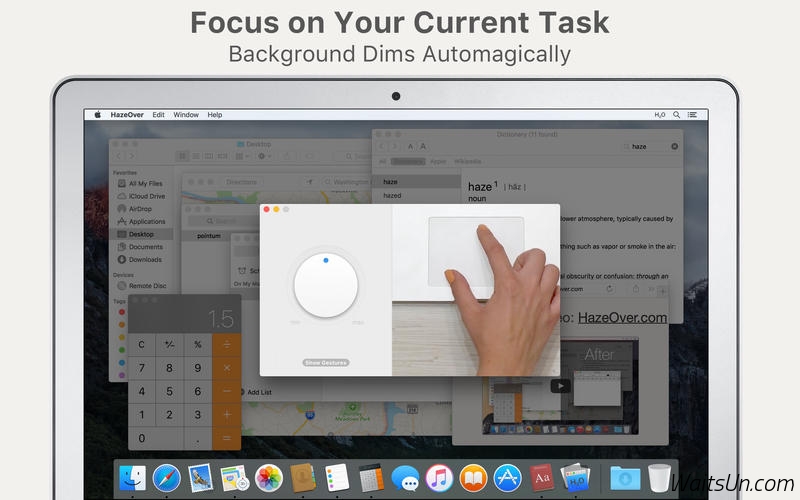Click the Maps search field with Washington
This screenshot has height=500, width=800.
(346, 182)
